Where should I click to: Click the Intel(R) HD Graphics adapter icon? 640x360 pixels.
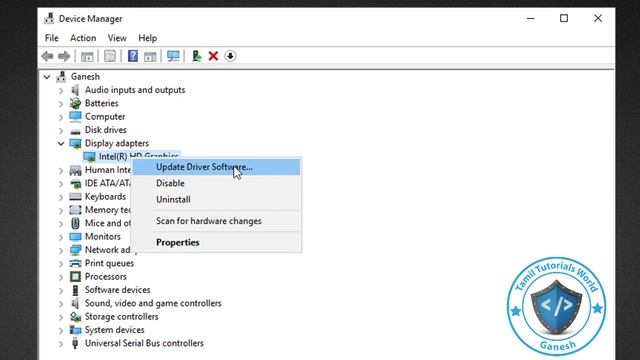tap(89, 157)
